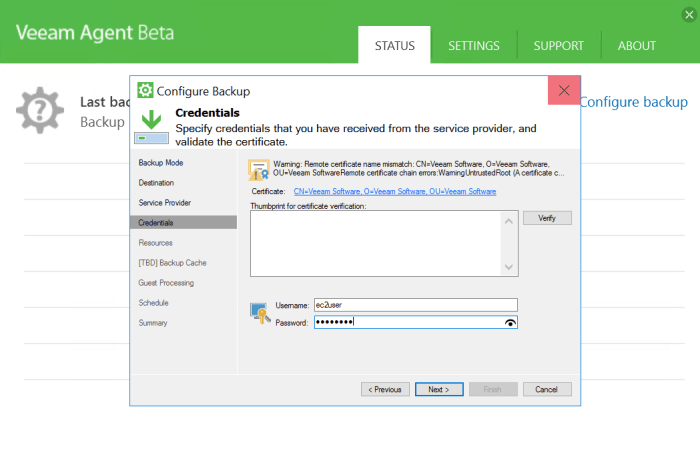
Task: Click the Next button
Action: 439,389
